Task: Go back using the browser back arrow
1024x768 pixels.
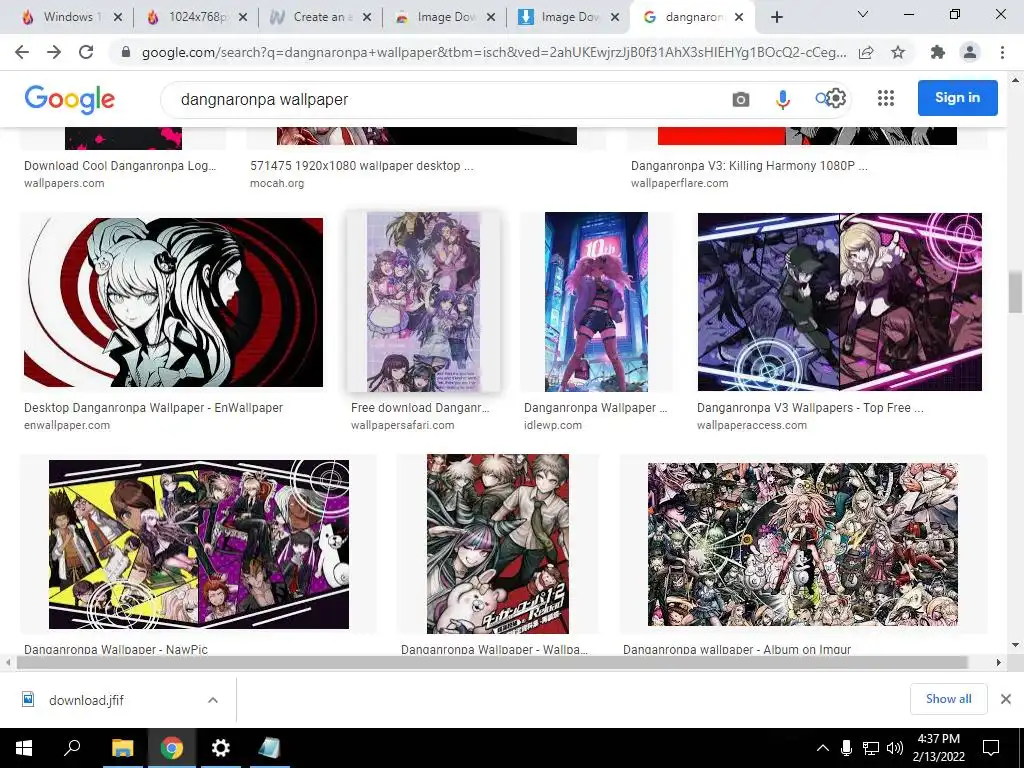Action: tap(22, 52)
